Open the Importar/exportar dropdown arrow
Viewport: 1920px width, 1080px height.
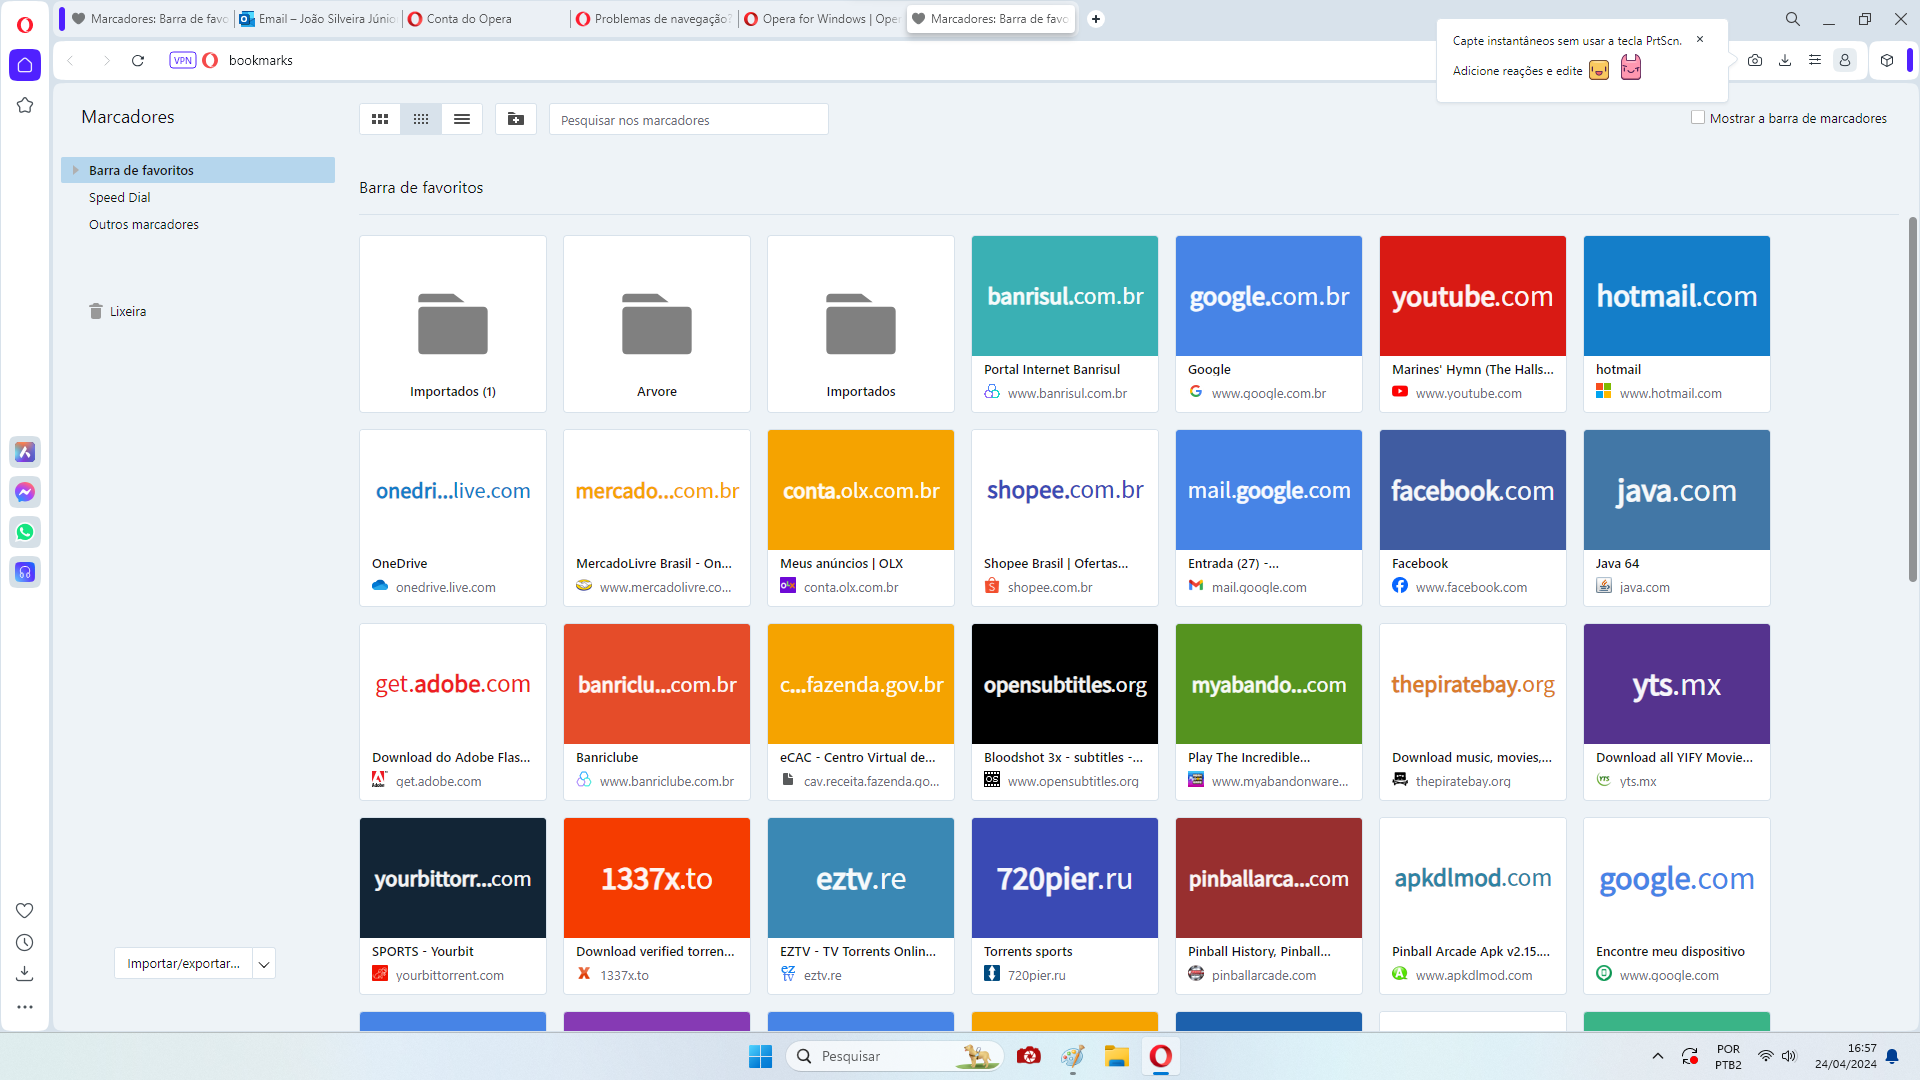click(264, 964)
